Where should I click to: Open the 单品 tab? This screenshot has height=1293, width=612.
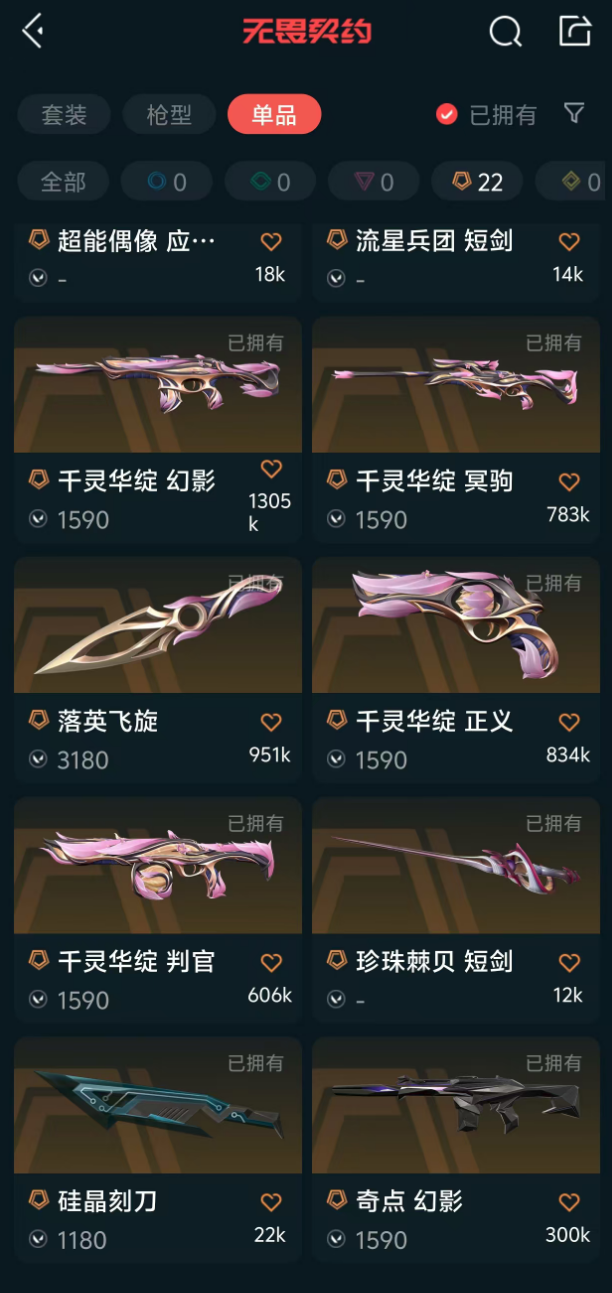(274, 115)
